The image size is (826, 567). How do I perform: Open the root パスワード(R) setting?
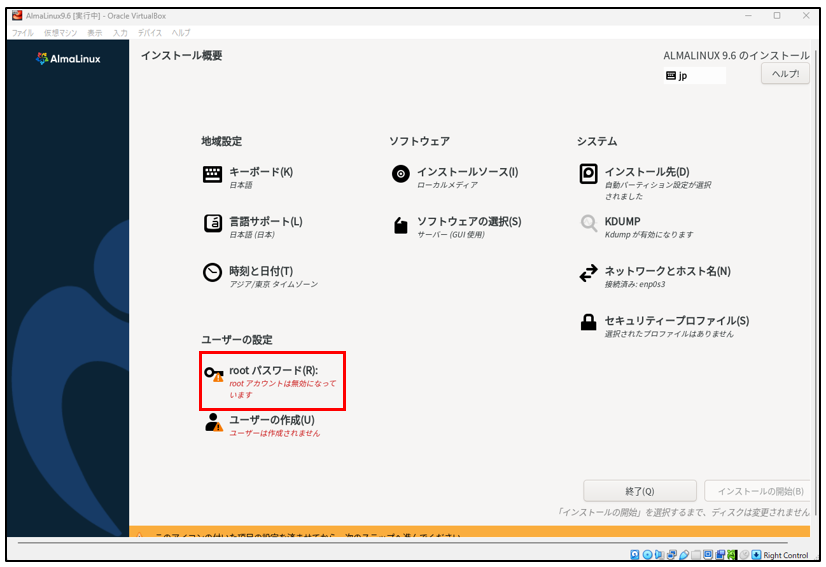pyautogui.click(x=273, y=371)
